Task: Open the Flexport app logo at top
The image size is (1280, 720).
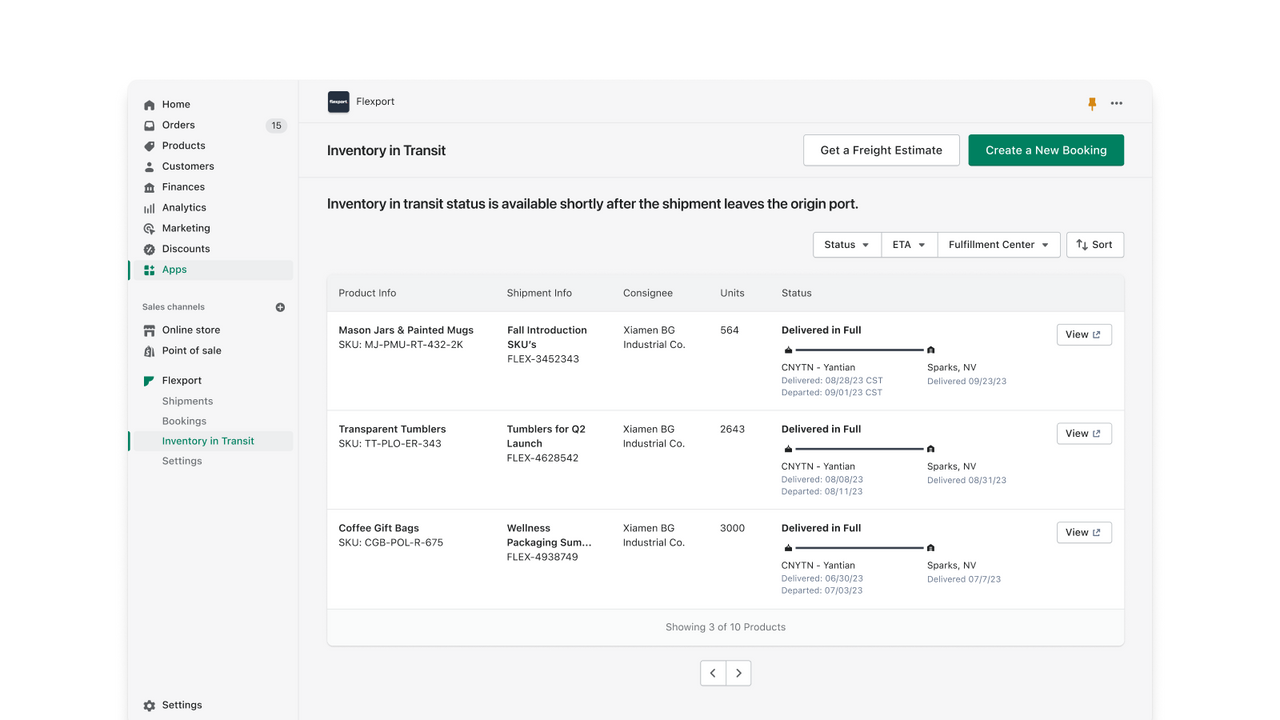Action: (338, 101)
